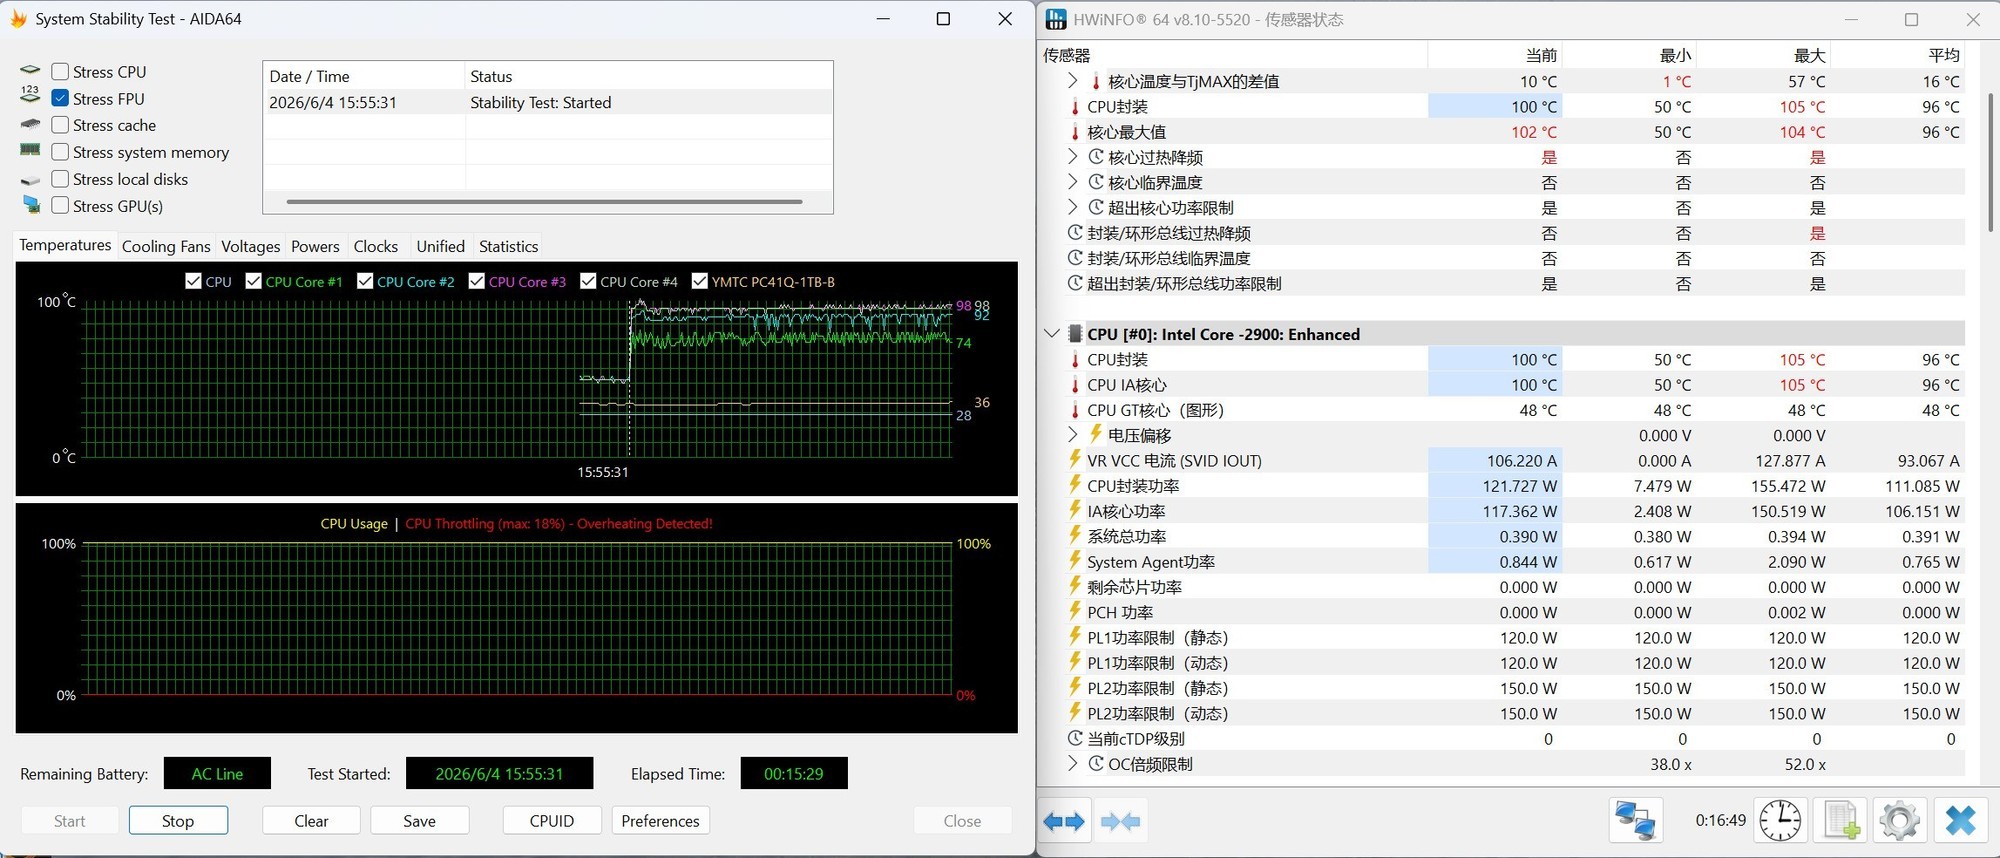This screenshot has height=858, width=2000.
Task: Expand 核心温度与TjMAX的差值 row
Action: click(x=1072, y=81)
